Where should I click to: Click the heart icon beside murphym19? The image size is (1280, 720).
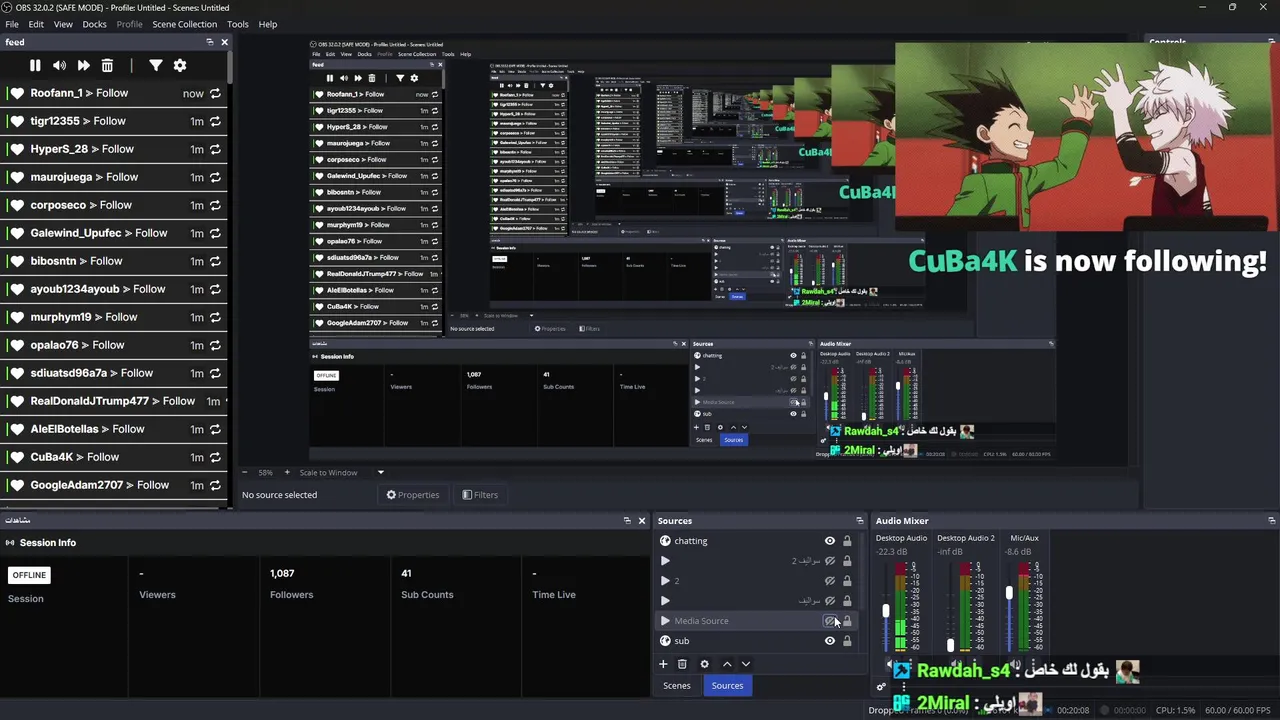coord(17,317)
